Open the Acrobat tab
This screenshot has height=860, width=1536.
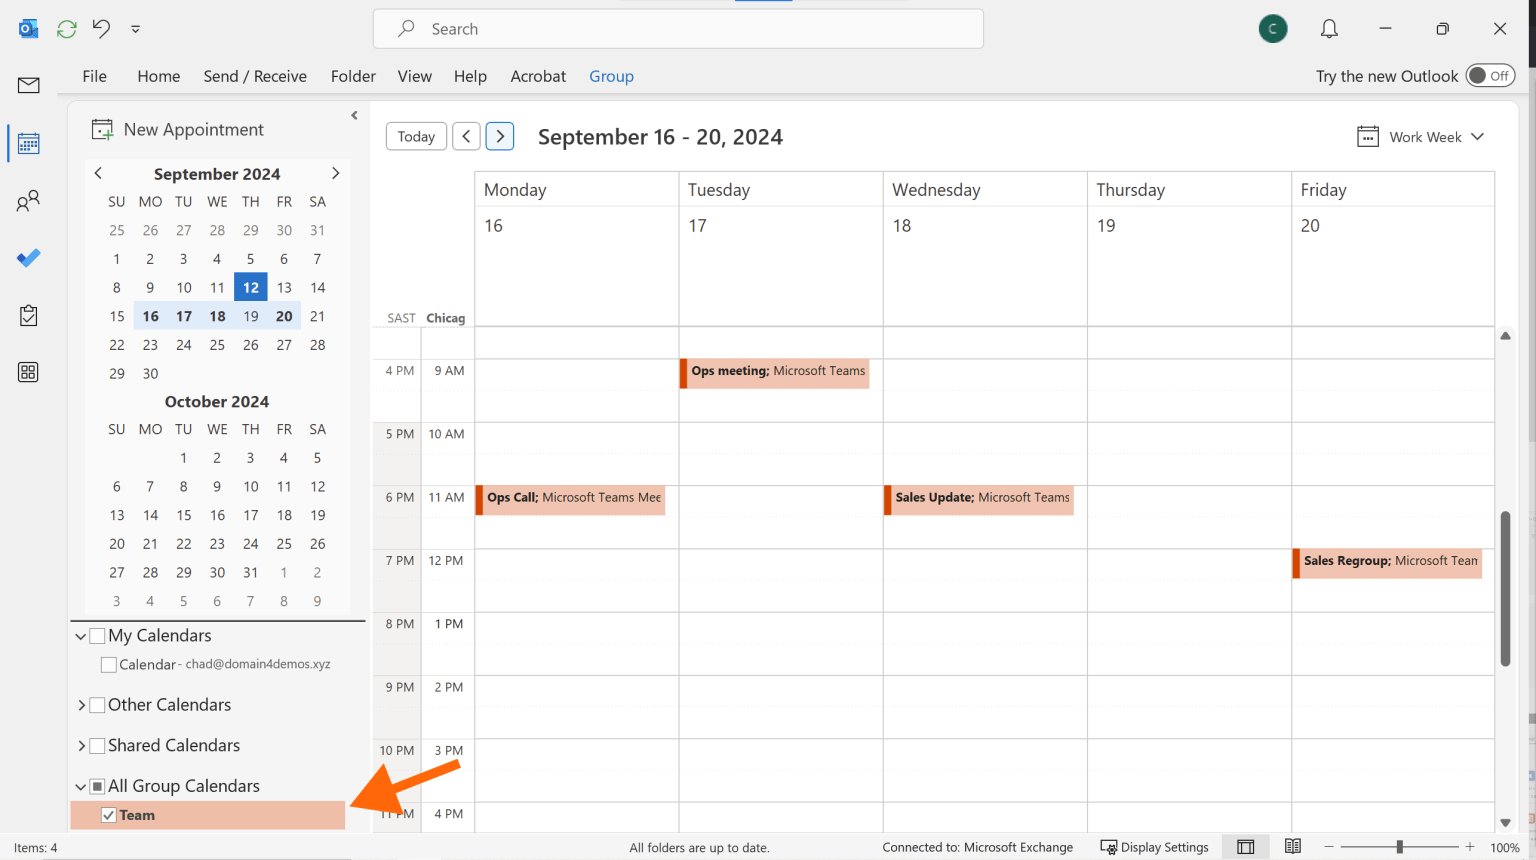pos(538,76)
